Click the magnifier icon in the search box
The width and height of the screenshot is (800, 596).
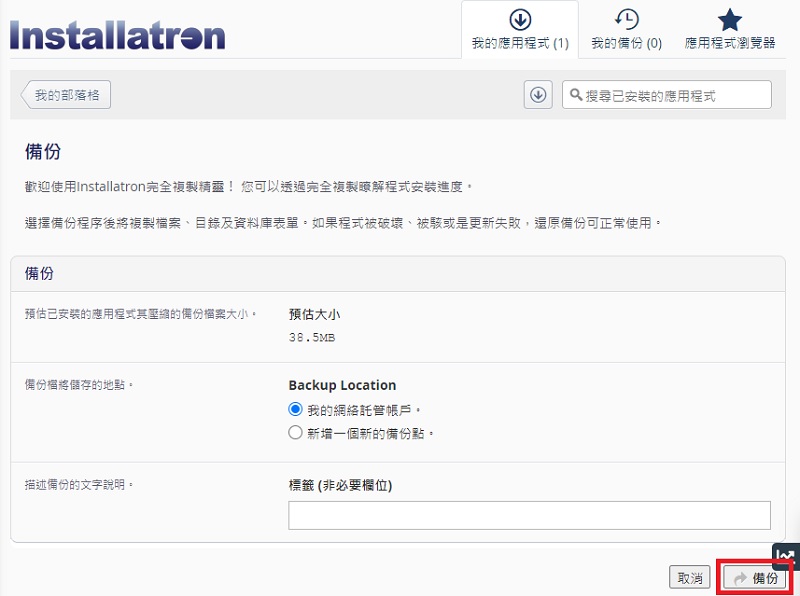click(x=576, y=95)
